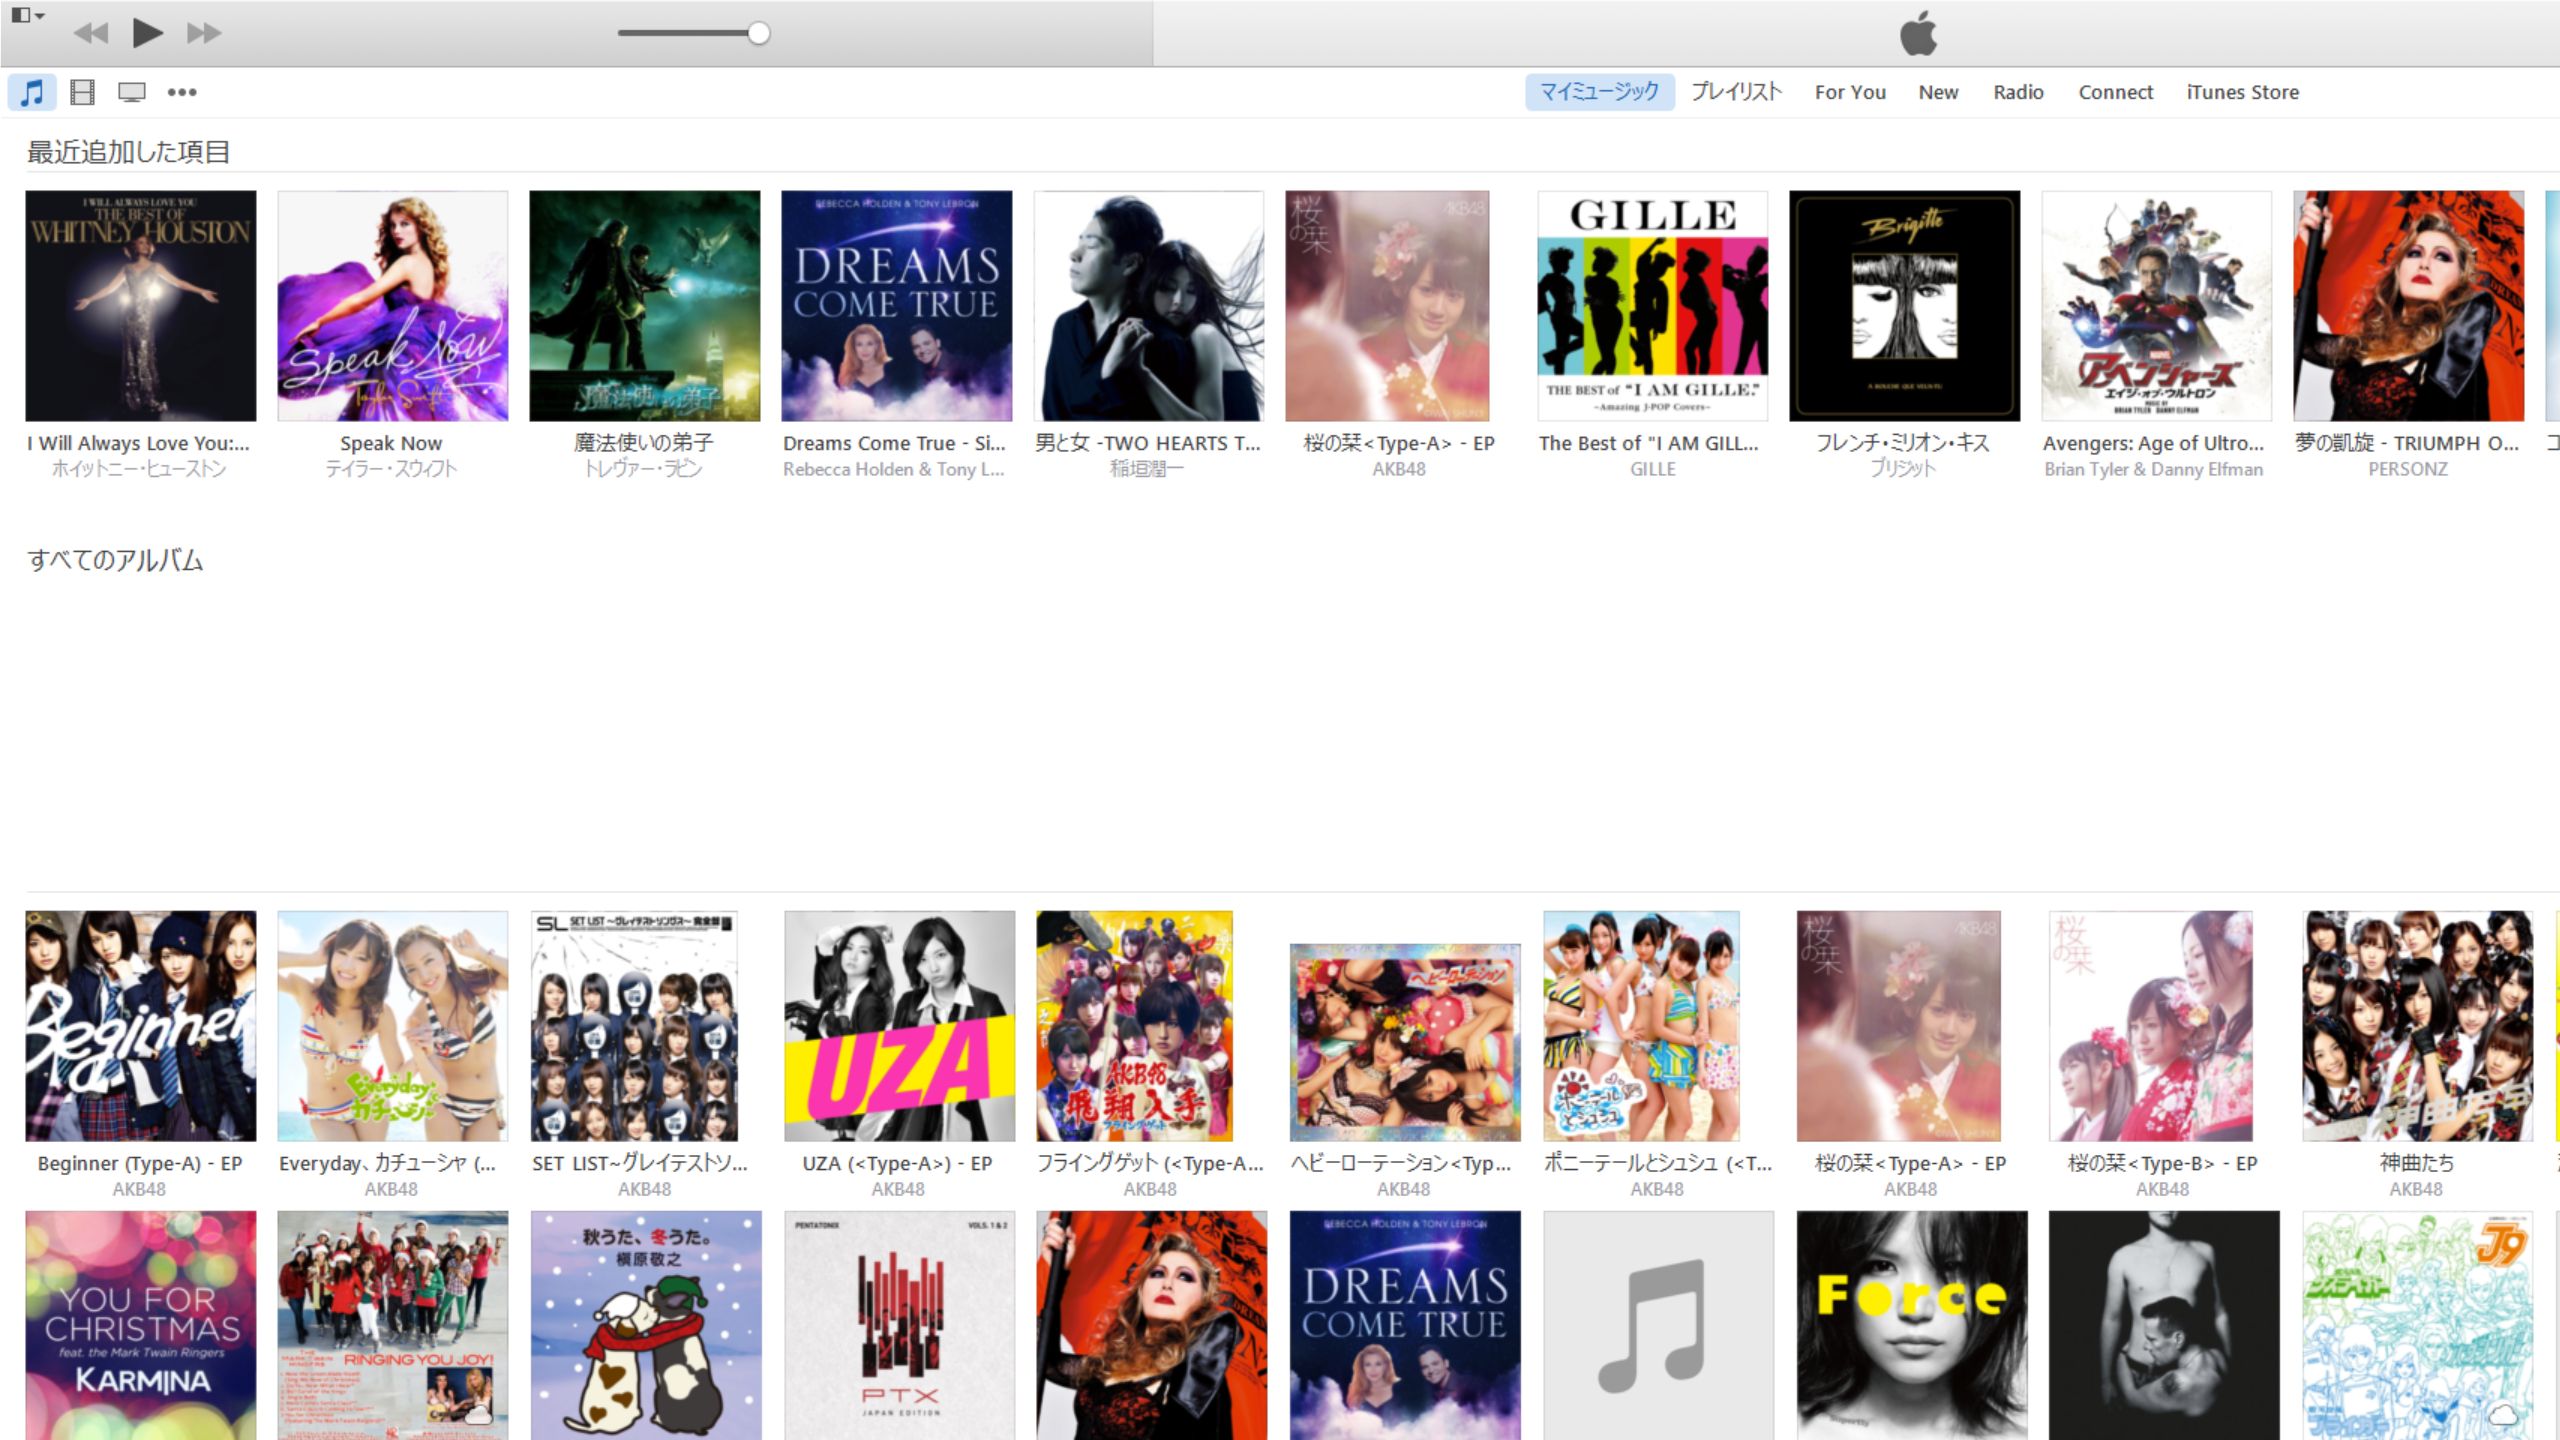The image size is (2560, 1440).
Task: Open the 男と女 TWO HEARTS album cover
Action: [x=1149, y=306]
